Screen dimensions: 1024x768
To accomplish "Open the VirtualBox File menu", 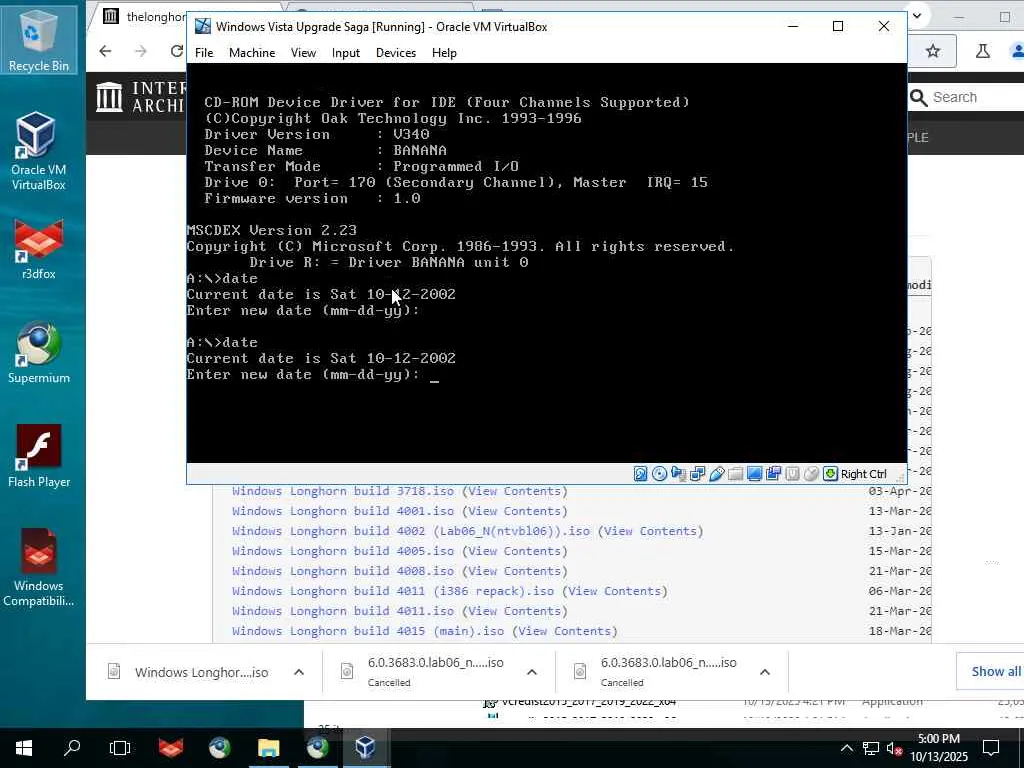I will point(204,53).
